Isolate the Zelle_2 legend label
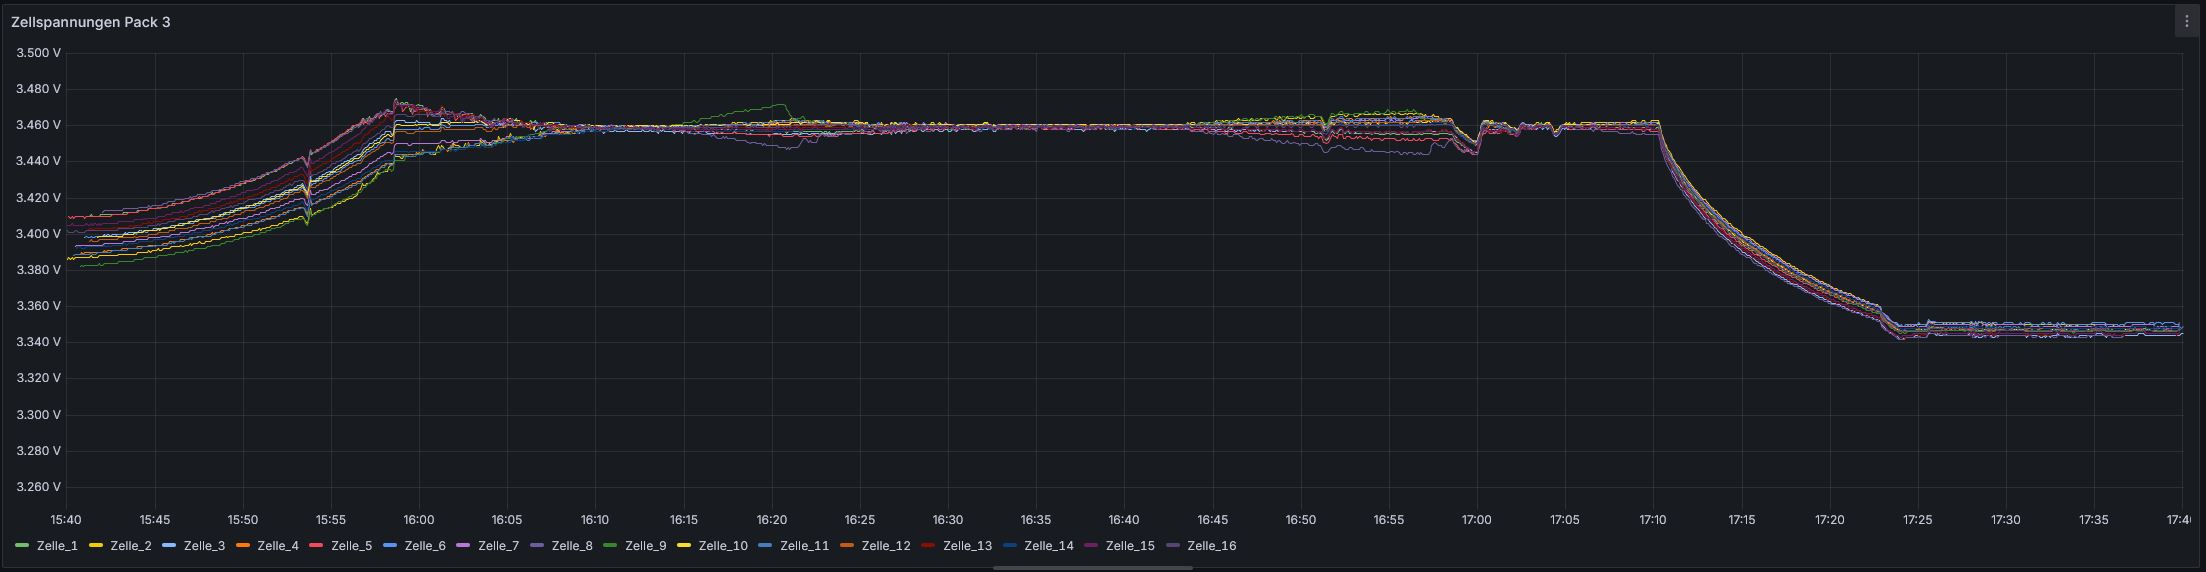2206x572 pixels. tap(131, 546)
